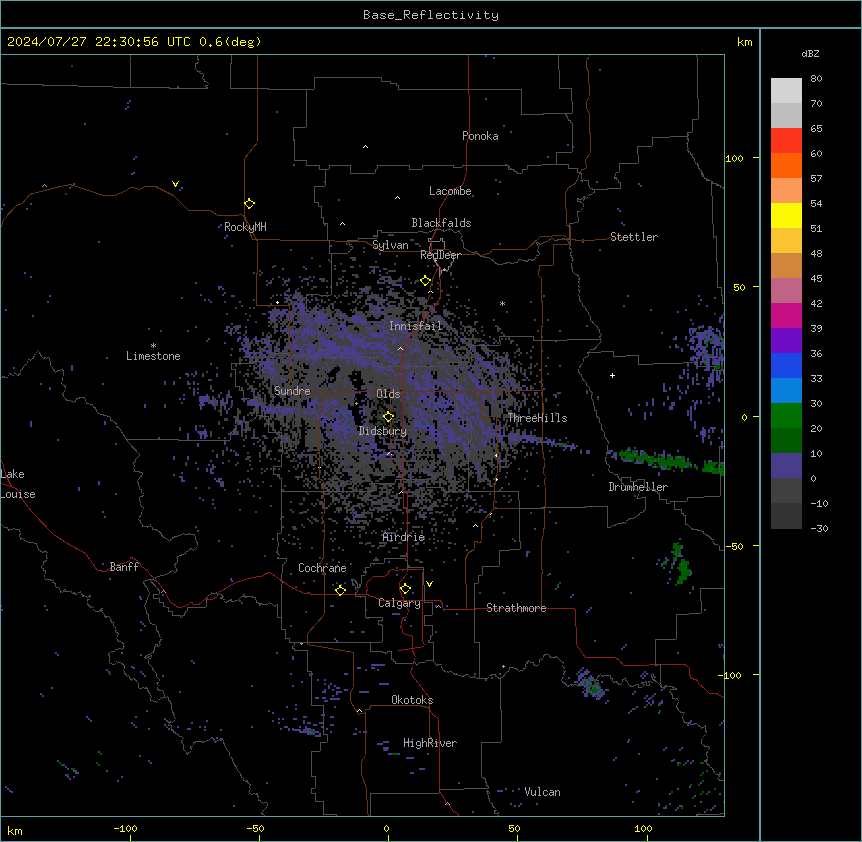
Task: Click the white caret marker west of Blackfalds
Action: (x=342, y=224)
